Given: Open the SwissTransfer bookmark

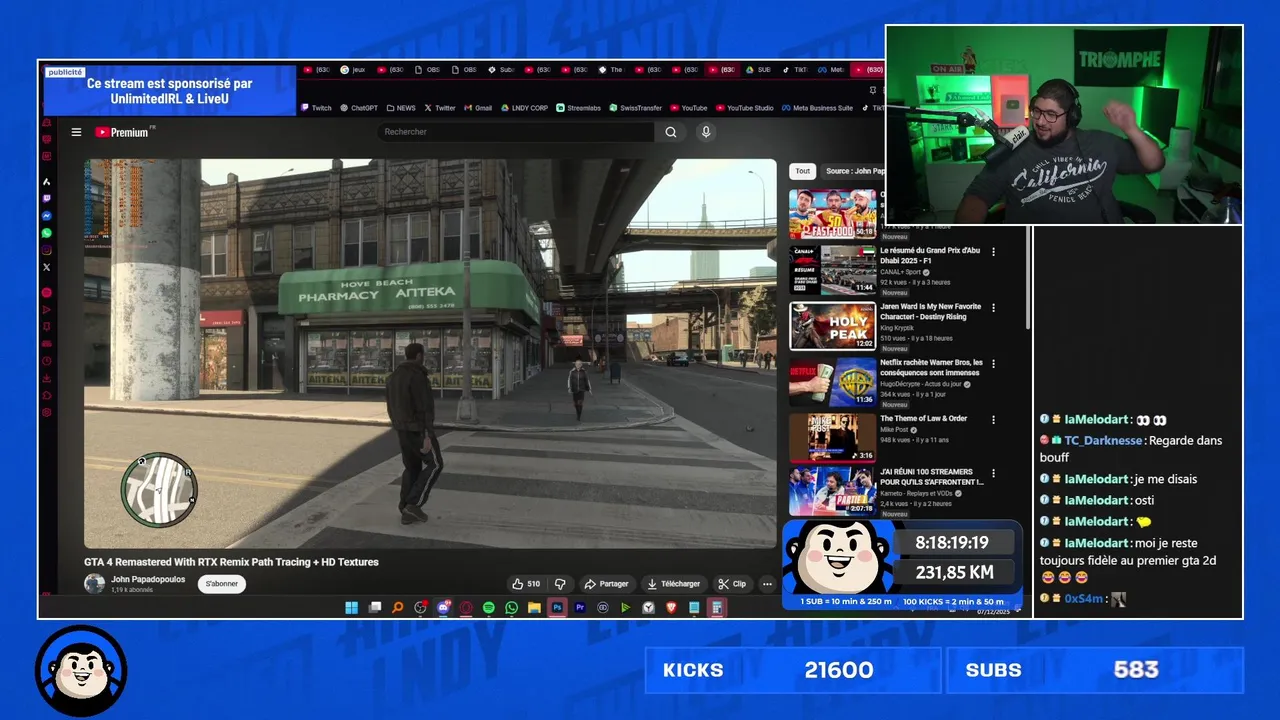Looking at the screenshot, I should (x=636, y=108).
